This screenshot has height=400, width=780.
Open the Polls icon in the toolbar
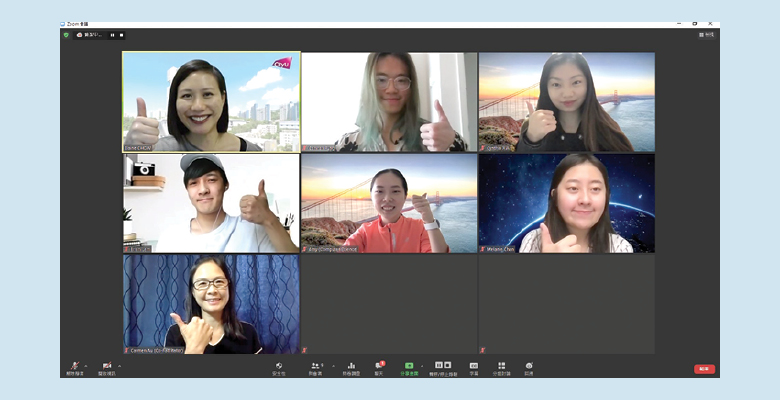(351, 366)
